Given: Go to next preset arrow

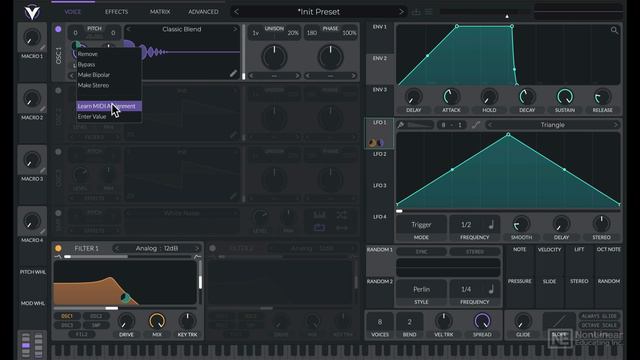Looking at the screenshot, I should click(401, 12).
